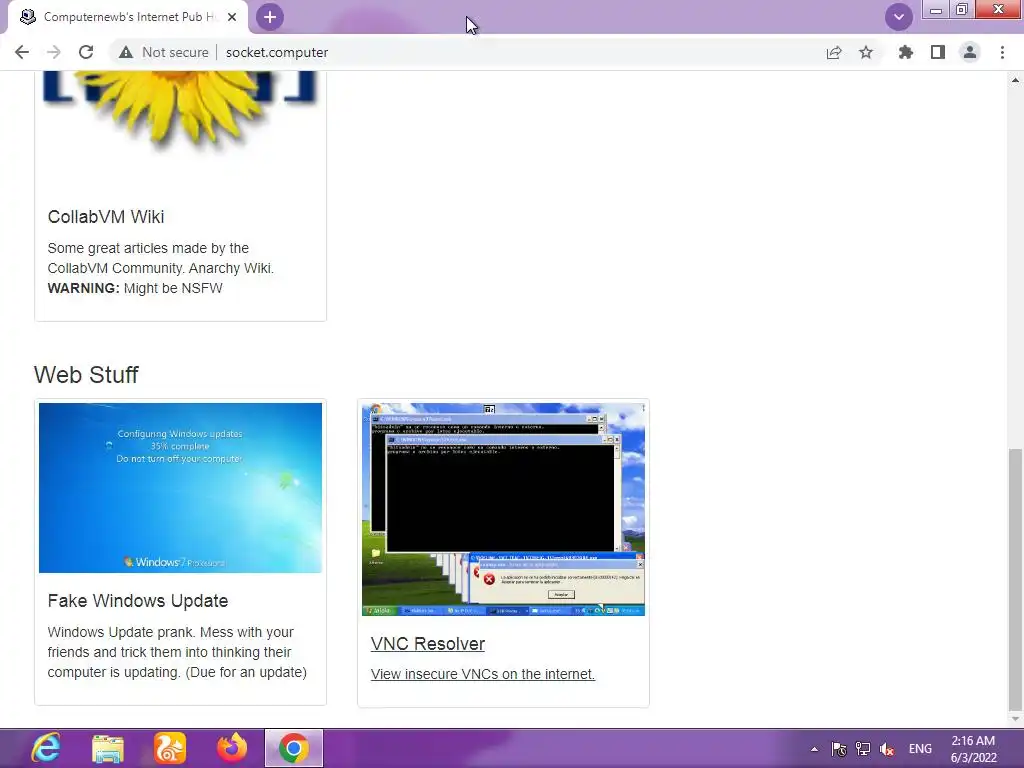Launch UC Browser from the taskbar
Screen dimensions: 1024x768
(170, 748)
